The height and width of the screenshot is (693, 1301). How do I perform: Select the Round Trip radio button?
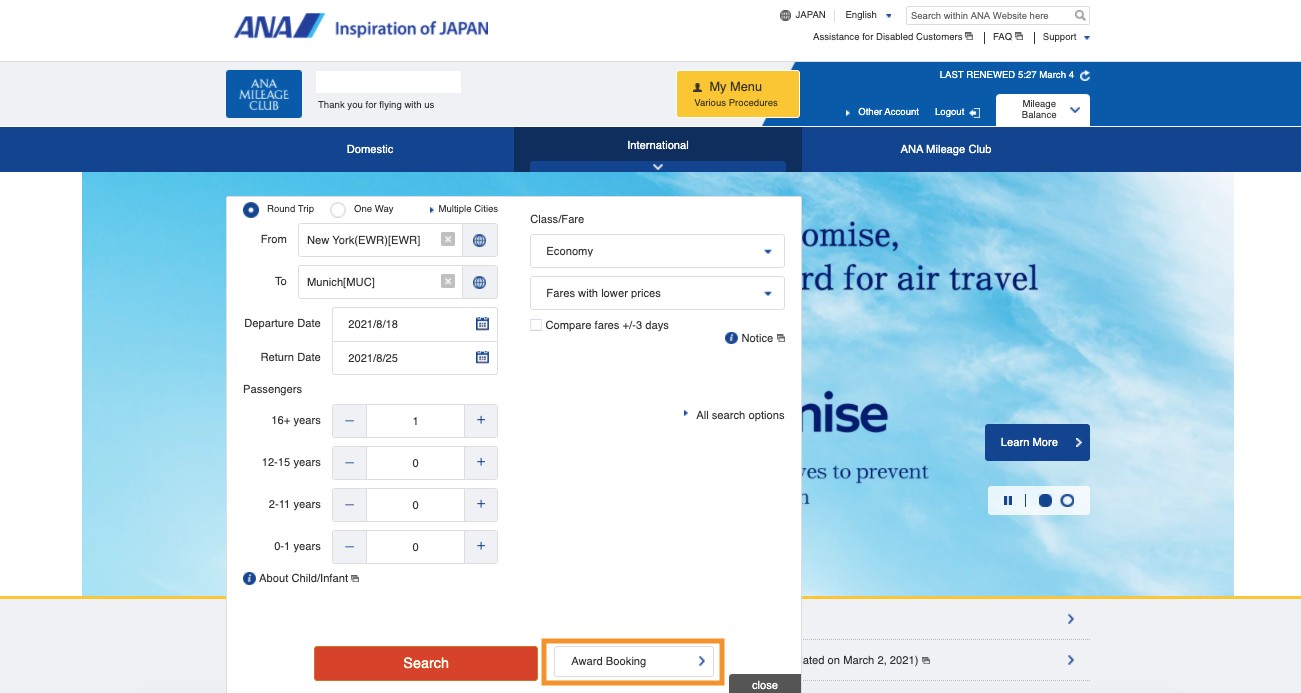[250, 209]
